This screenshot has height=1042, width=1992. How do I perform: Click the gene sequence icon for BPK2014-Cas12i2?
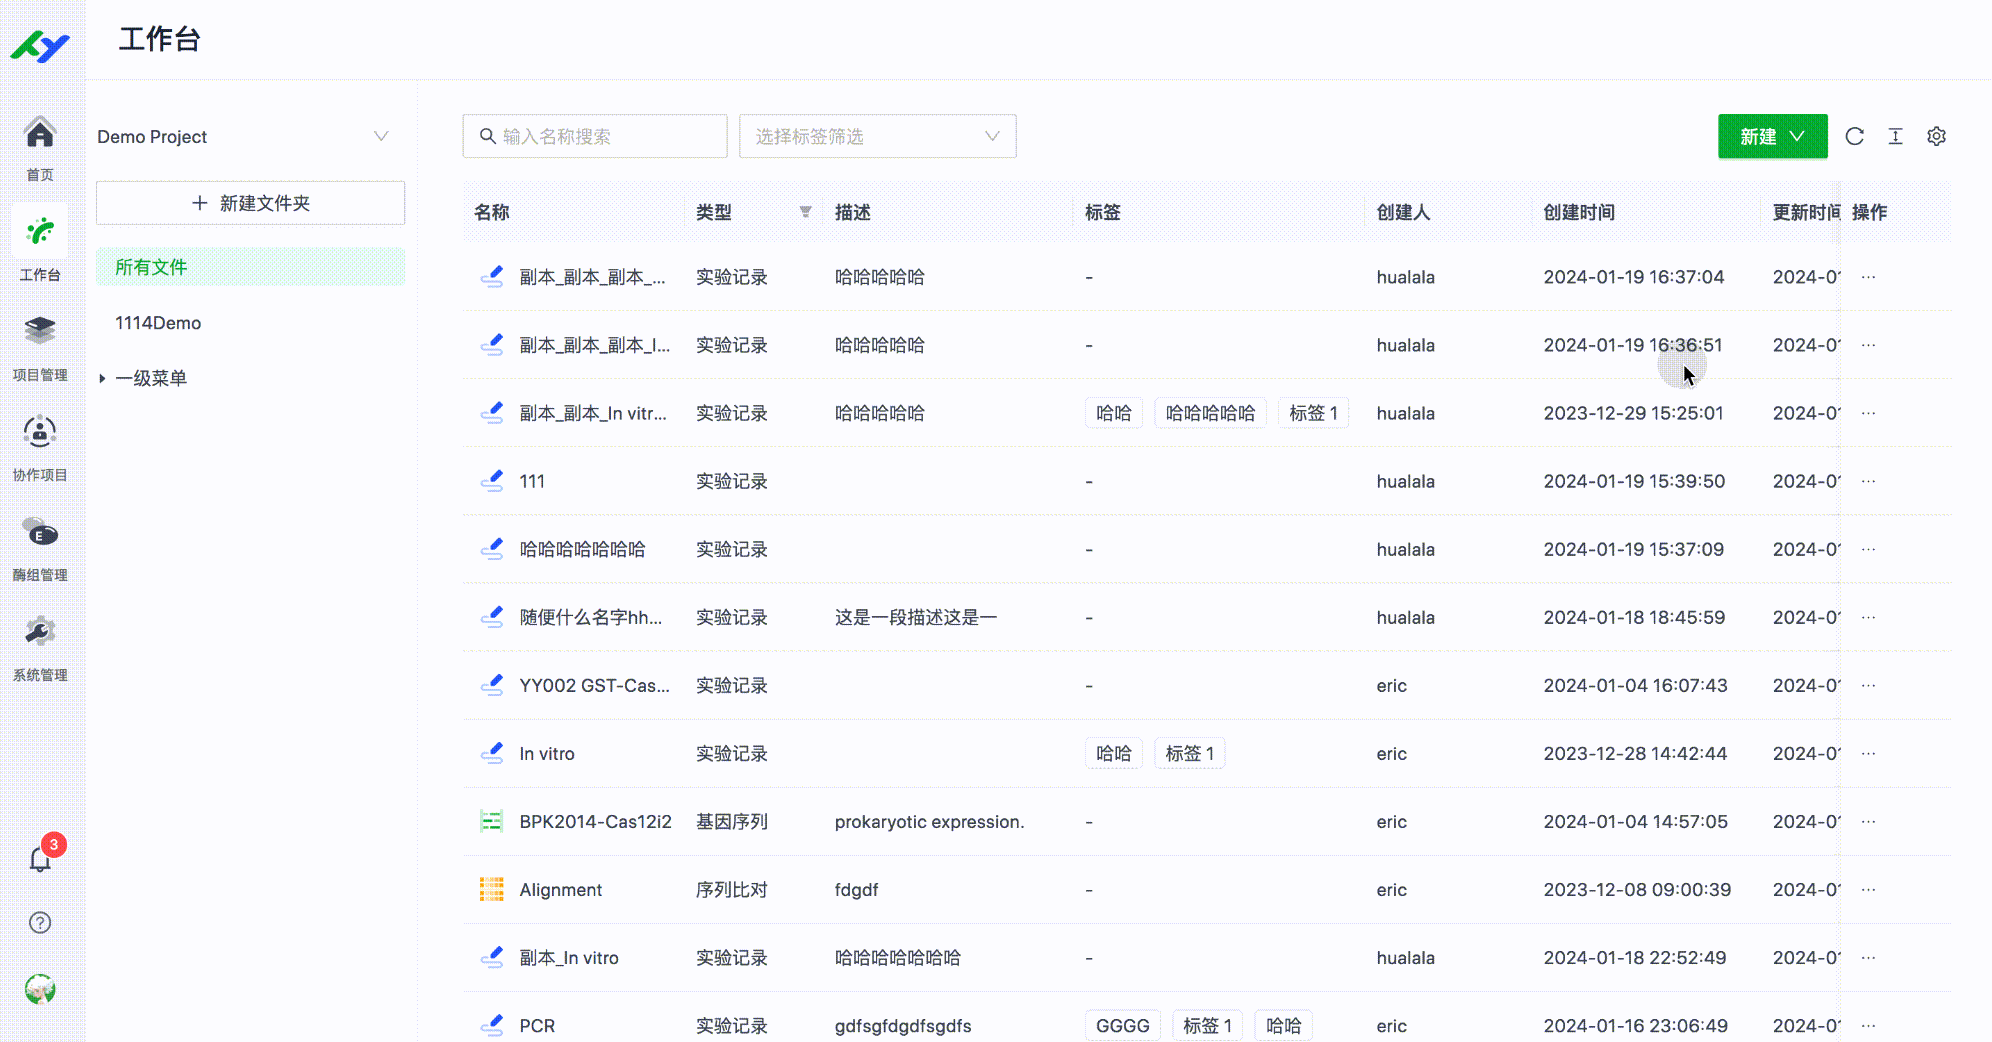[491, 821]
